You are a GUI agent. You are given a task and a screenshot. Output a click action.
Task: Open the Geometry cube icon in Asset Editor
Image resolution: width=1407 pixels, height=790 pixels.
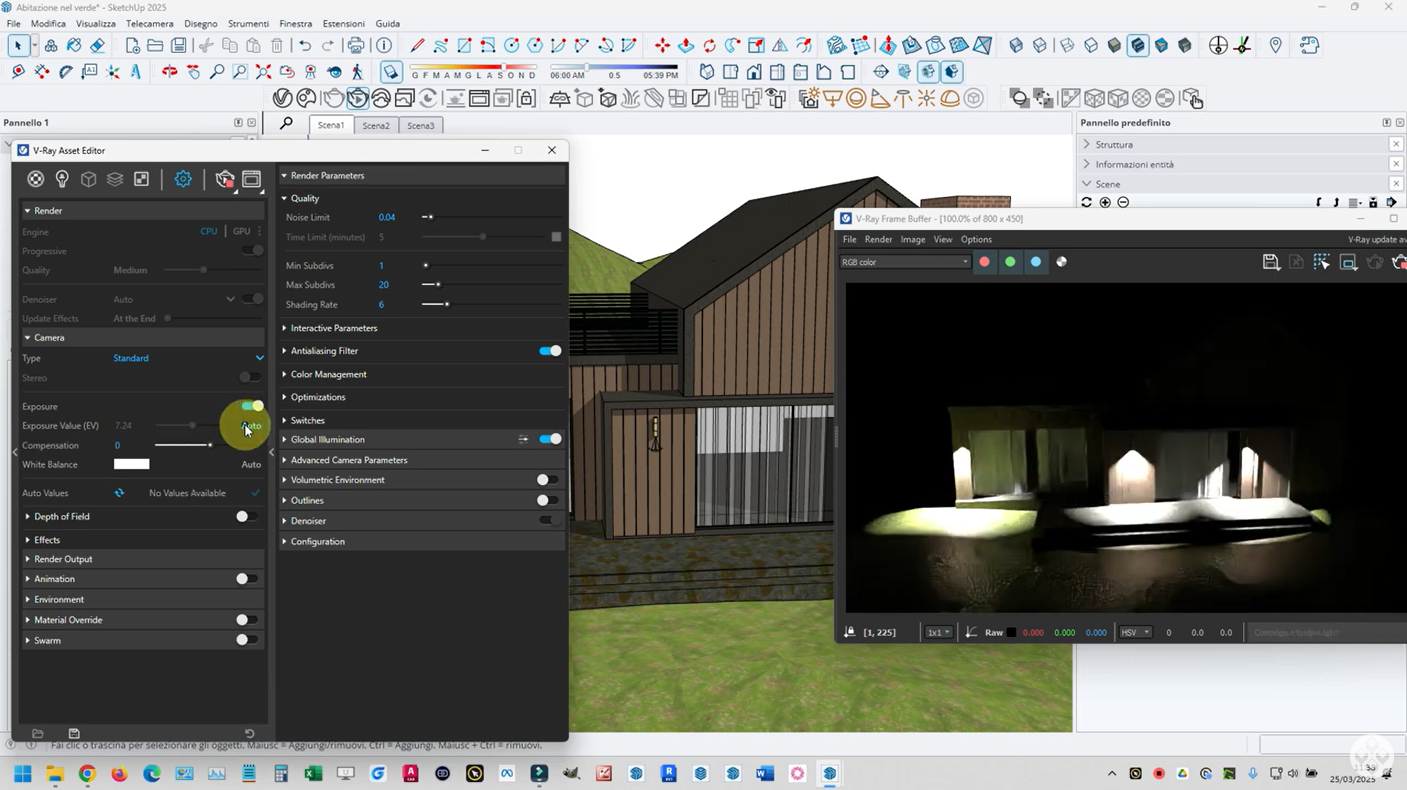[x=88, y=179]
